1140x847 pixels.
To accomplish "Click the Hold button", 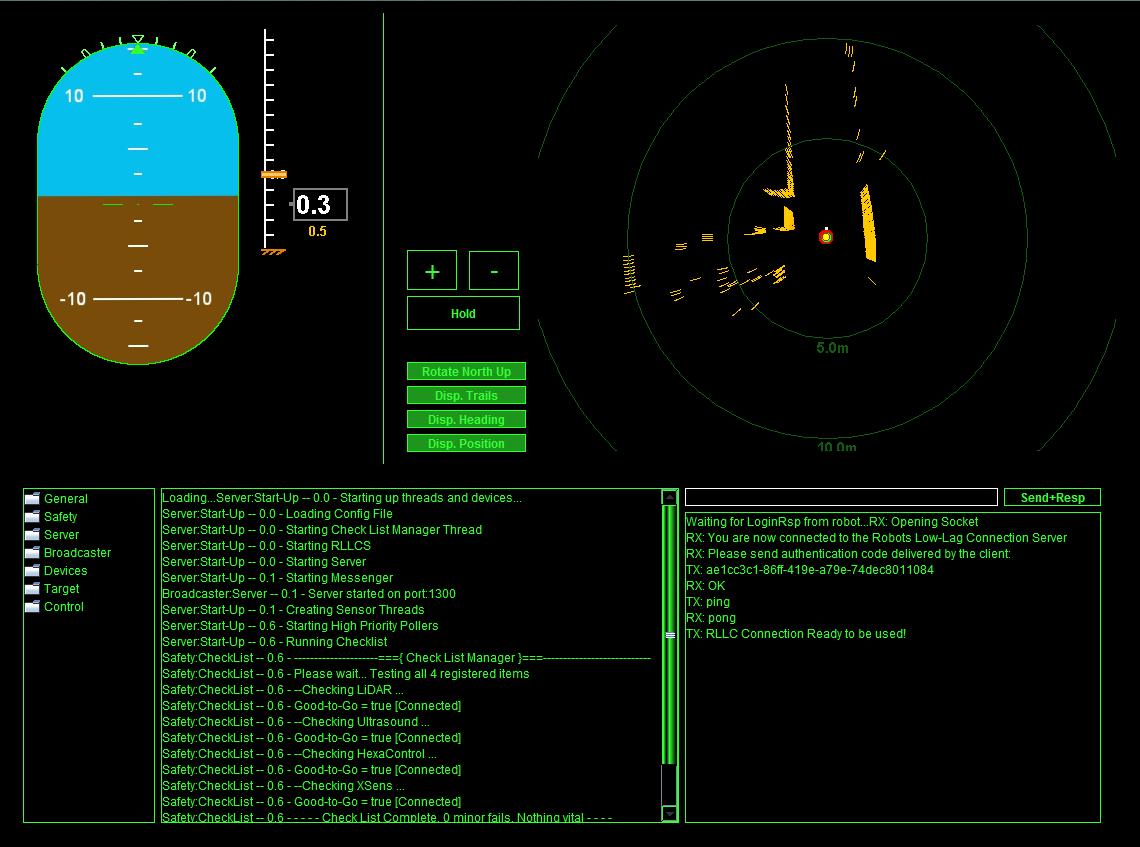I will [x=463, y=313].
